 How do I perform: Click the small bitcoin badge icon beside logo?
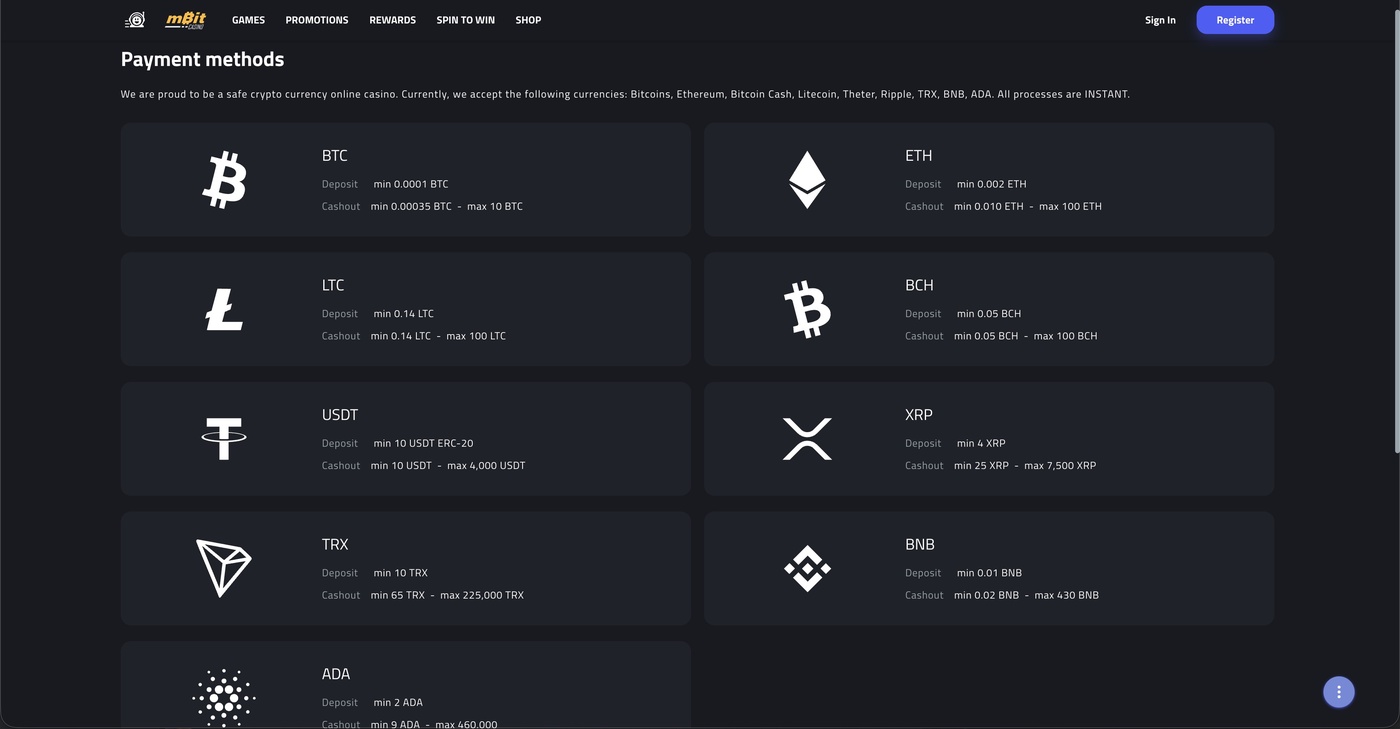135,20
